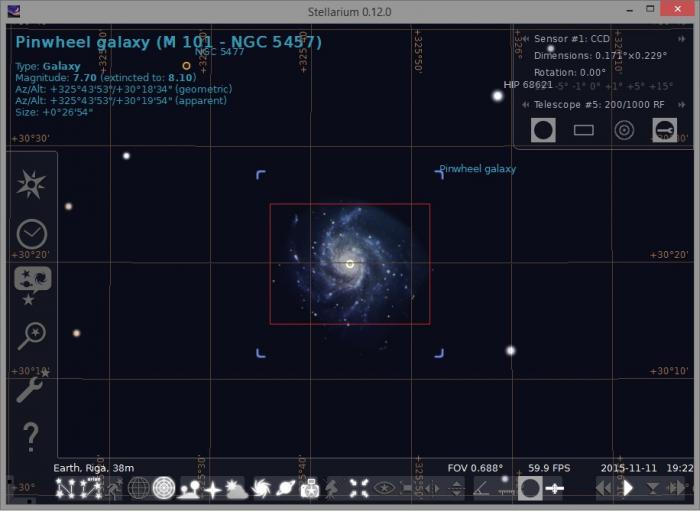Toggle nebulae and galaxy display
Image resolution: width=700 pixels, height=512 pixels.
click(x=262, y=488)
